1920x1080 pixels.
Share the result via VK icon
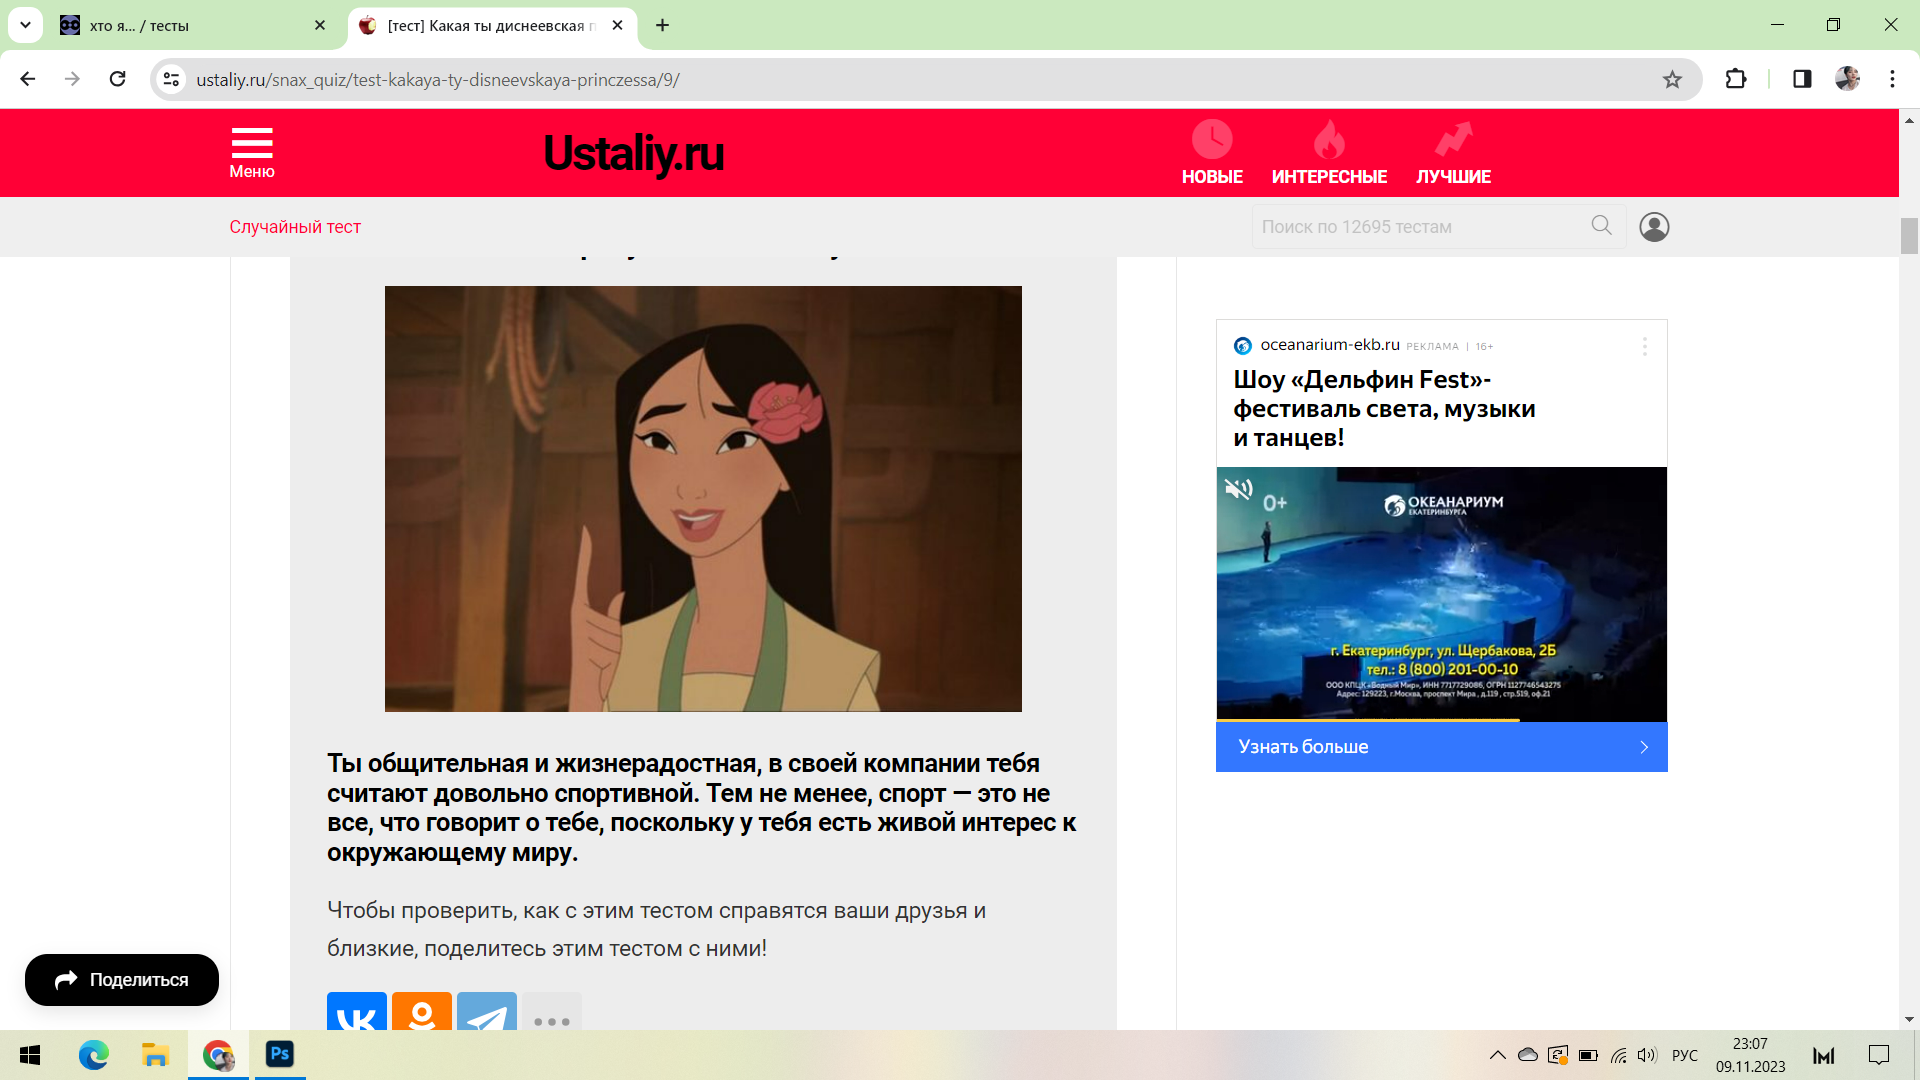[357, 1011]
